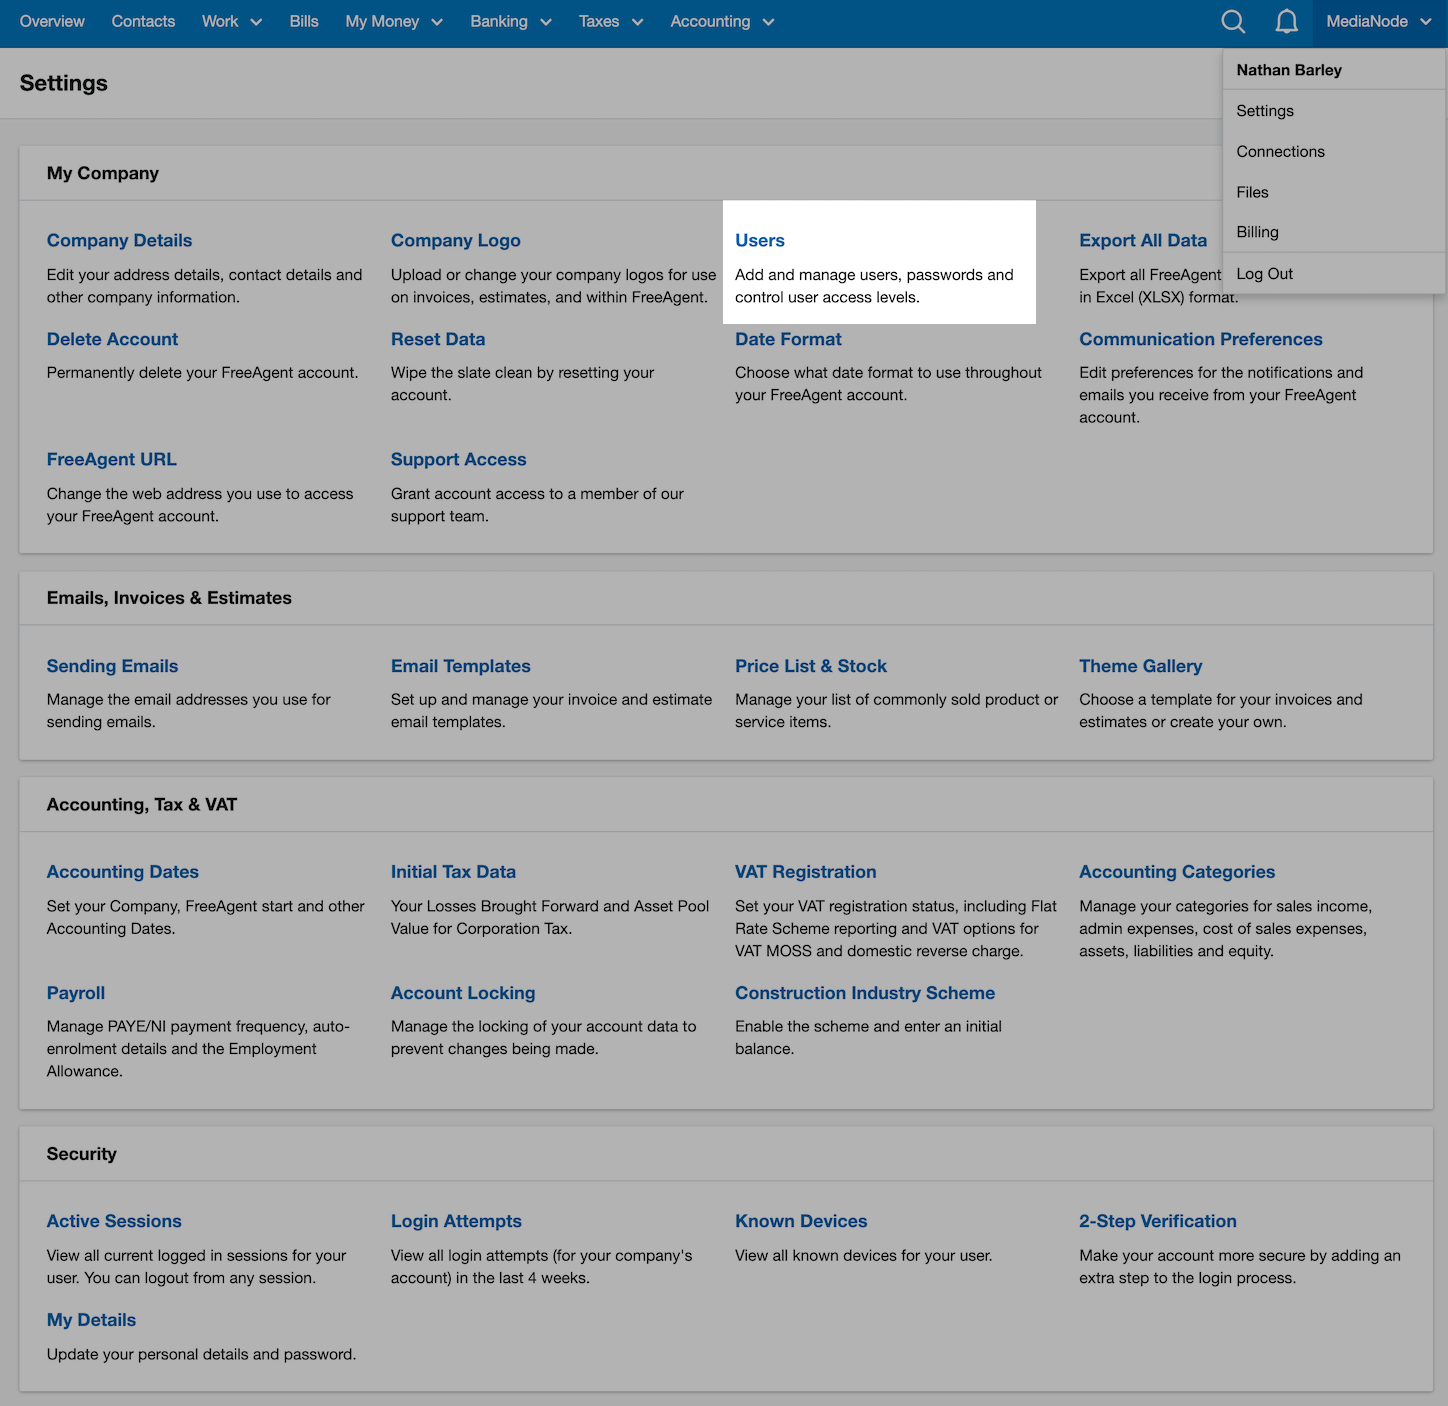Select Log Out from the account menu
1448x1406 pixels.
[1264, 273]
